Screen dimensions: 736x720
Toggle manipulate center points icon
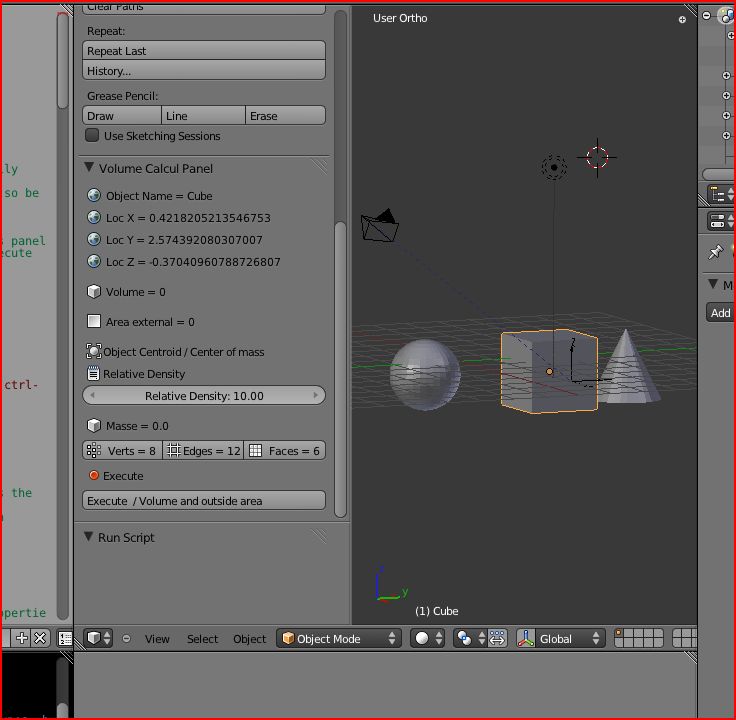tap(497, 638)
